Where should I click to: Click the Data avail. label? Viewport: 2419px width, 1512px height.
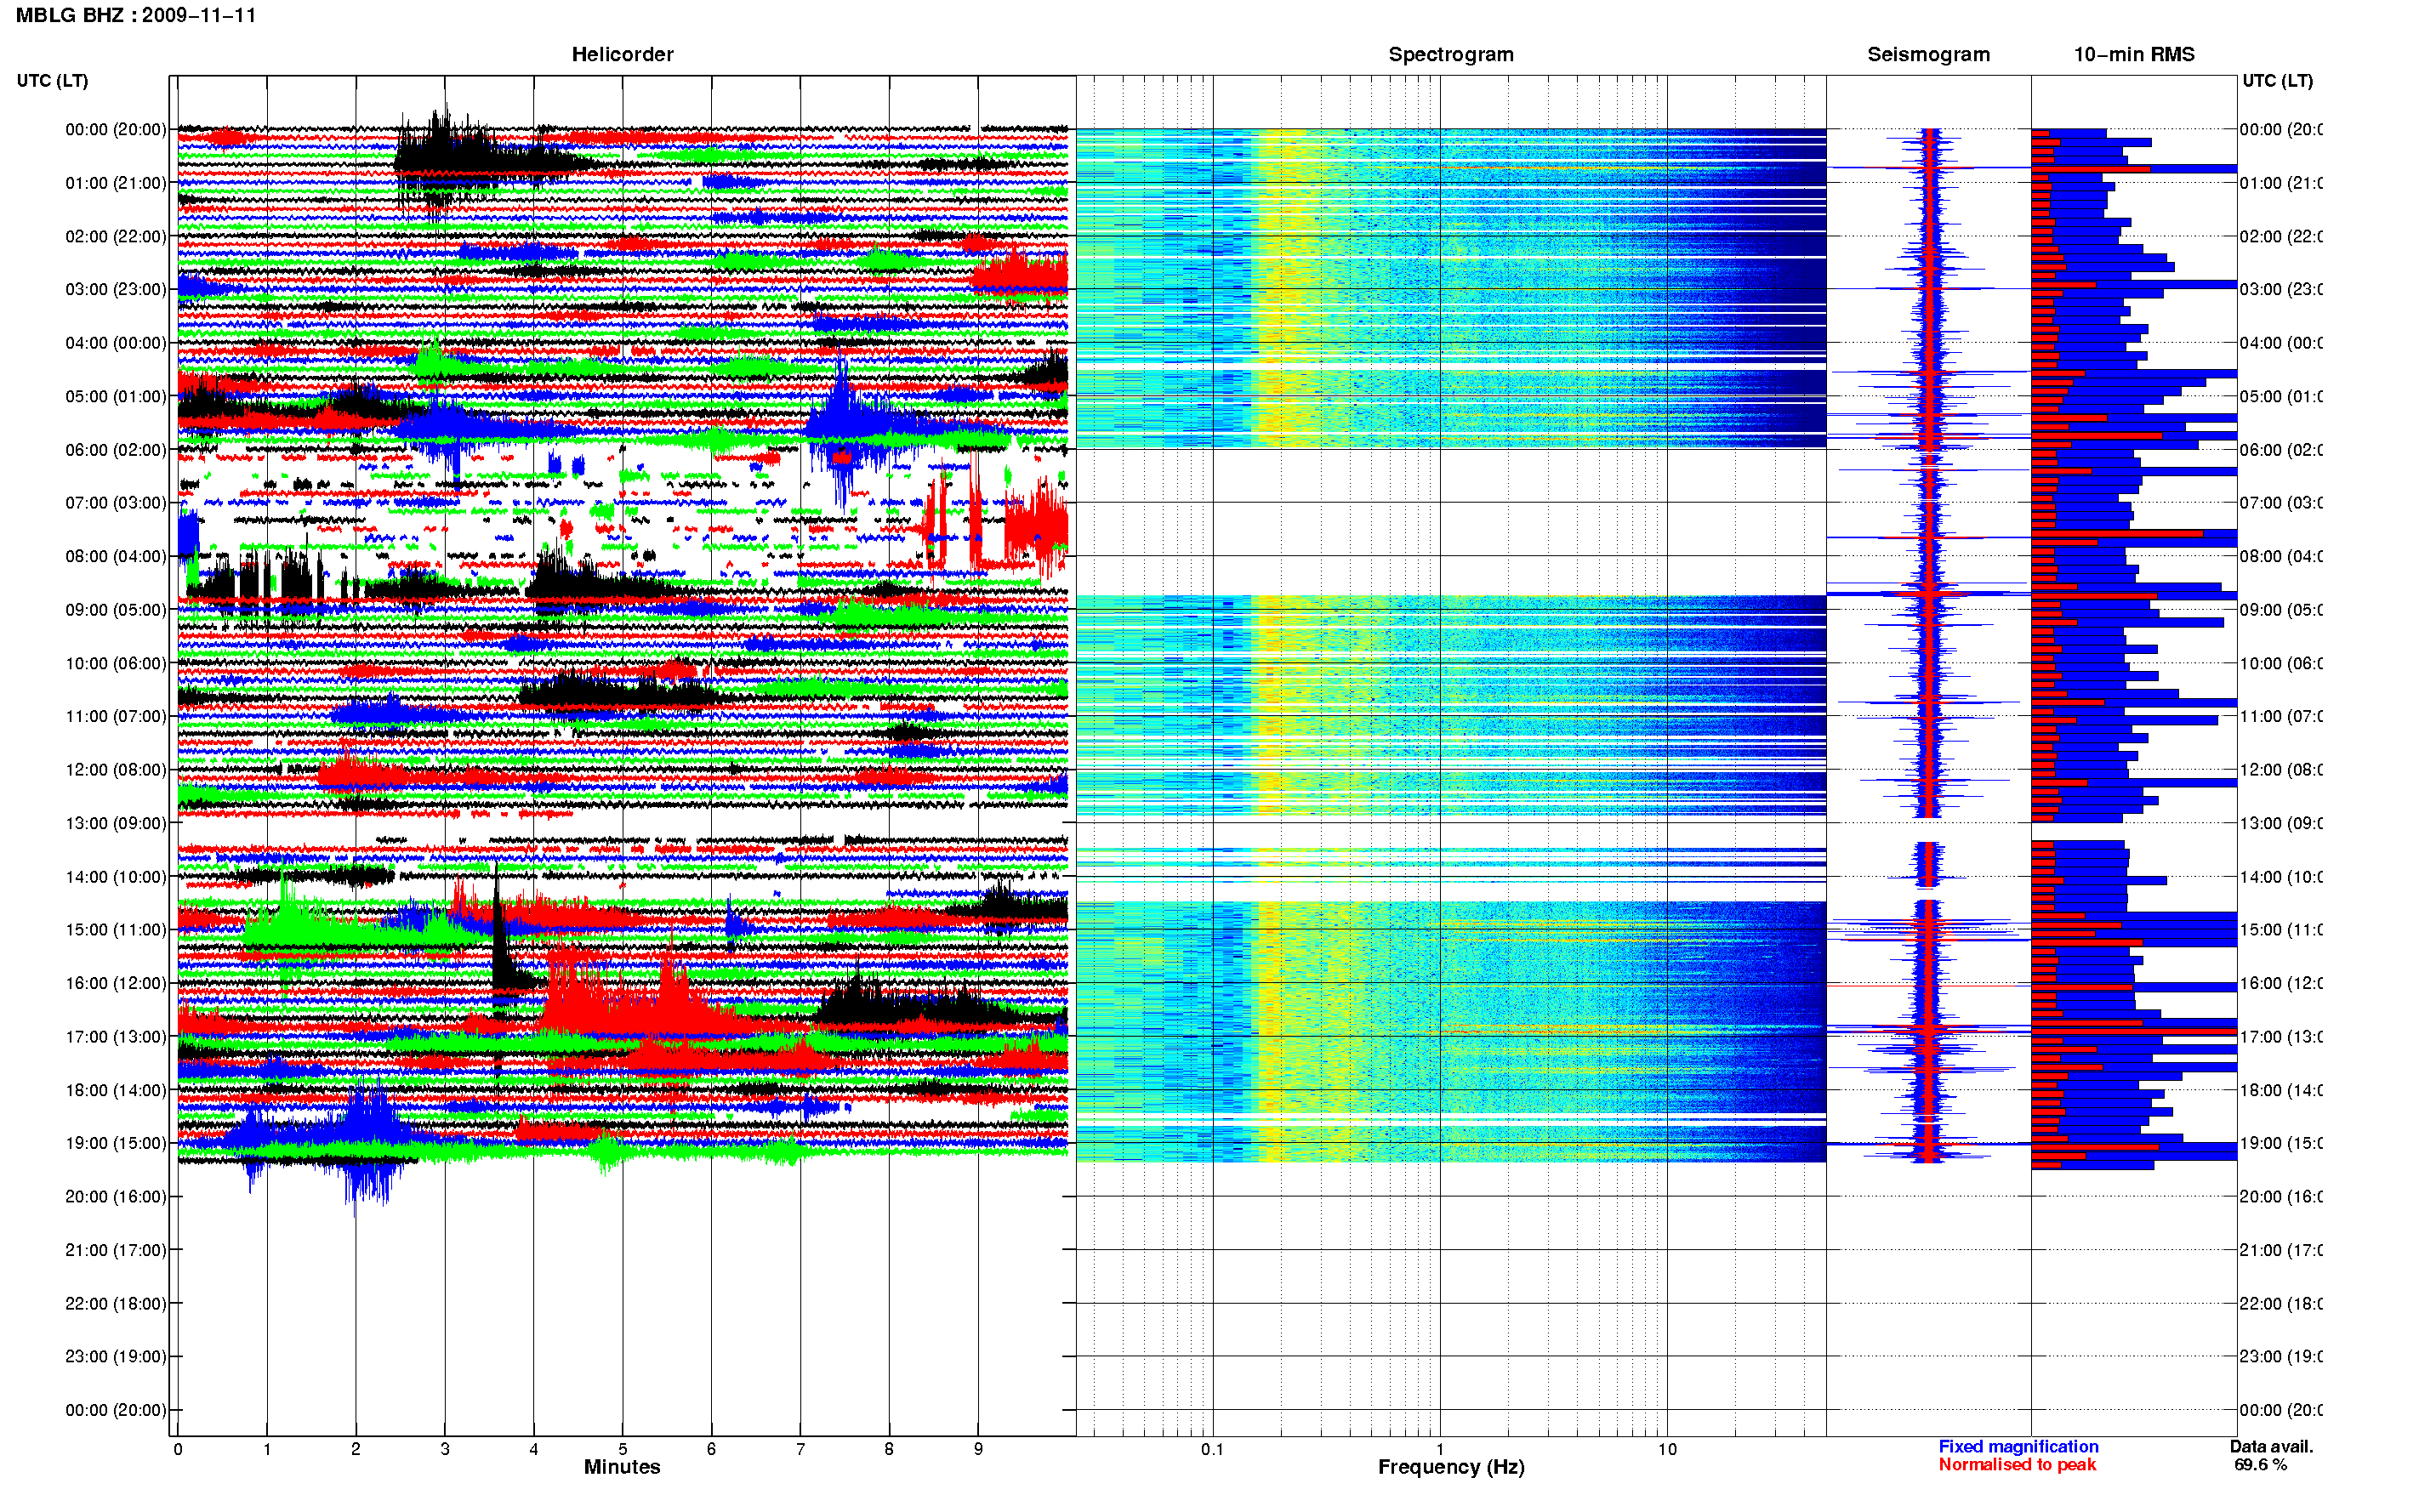coord(2271,1446)
